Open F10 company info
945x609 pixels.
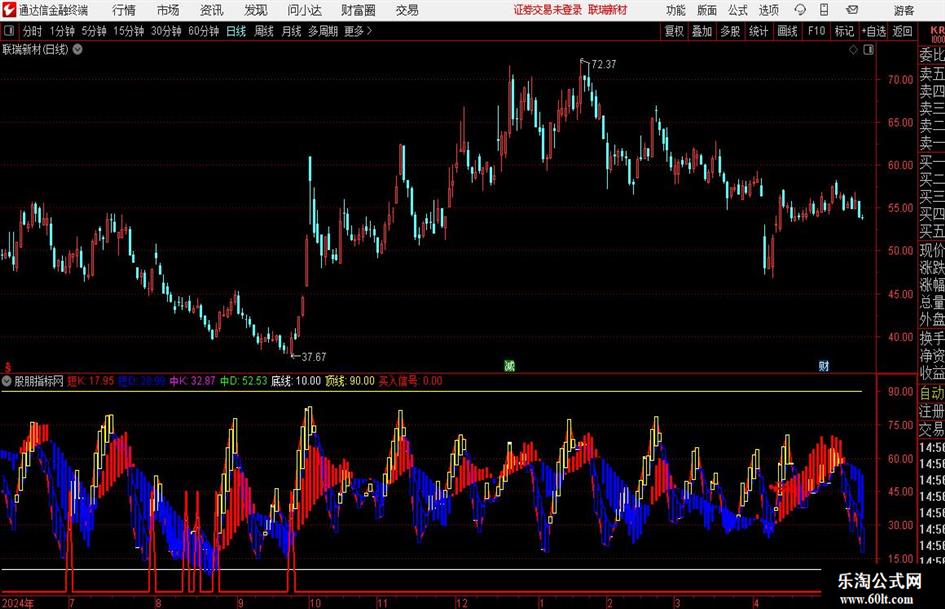(816, 31)
